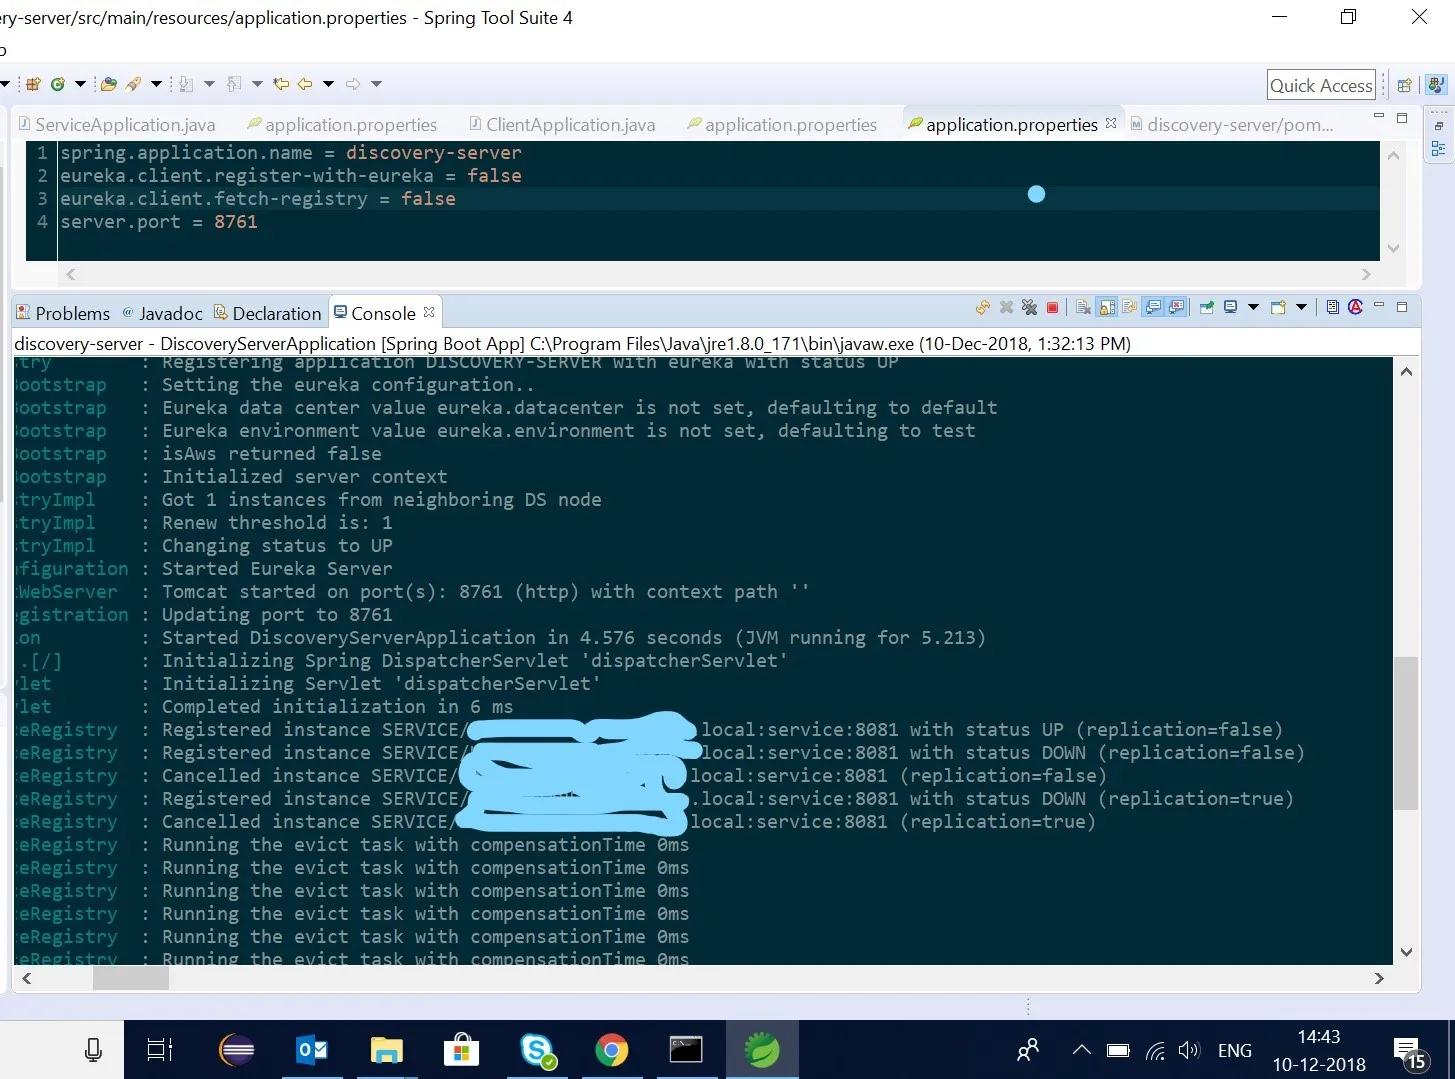Navigate Back with the yellow arrow
Image resolution: width=1455 pixels, height=1079 pixels.
click(305, 84)
